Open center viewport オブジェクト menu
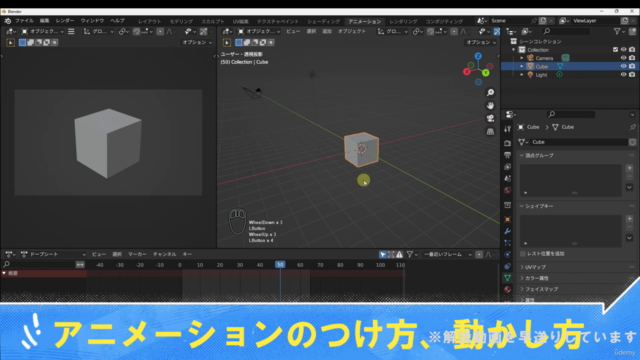Screen dimensions: 640x360 click(351, 31)
